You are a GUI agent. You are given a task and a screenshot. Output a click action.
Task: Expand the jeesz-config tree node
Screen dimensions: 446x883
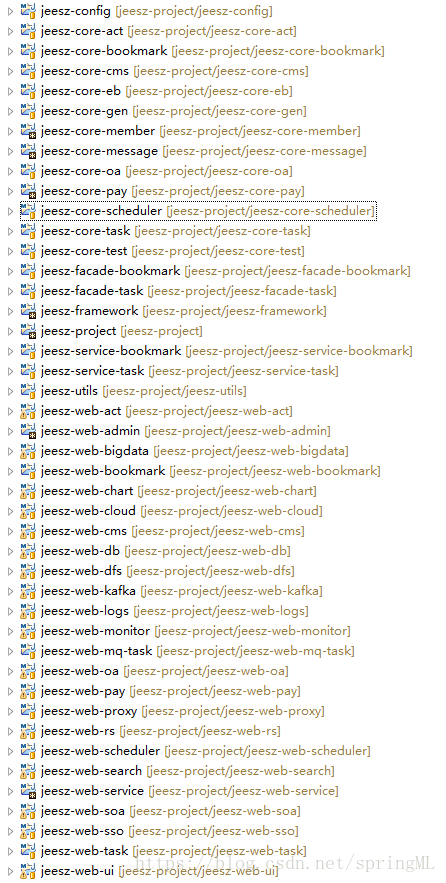[x=10, y=11]
